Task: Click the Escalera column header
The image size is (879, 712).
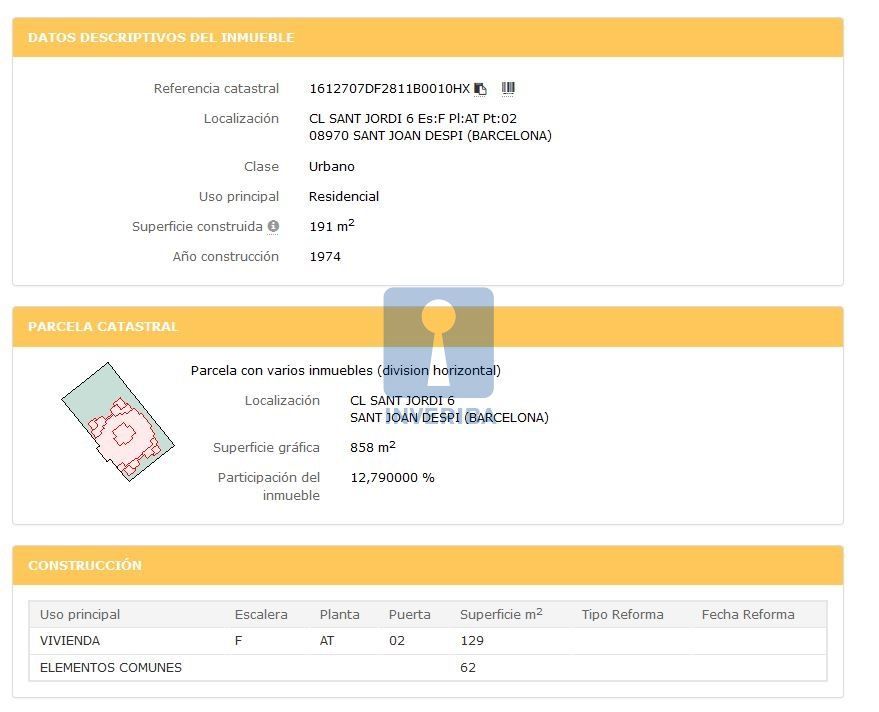Action: pyautogui.click(x=261, y=615)
